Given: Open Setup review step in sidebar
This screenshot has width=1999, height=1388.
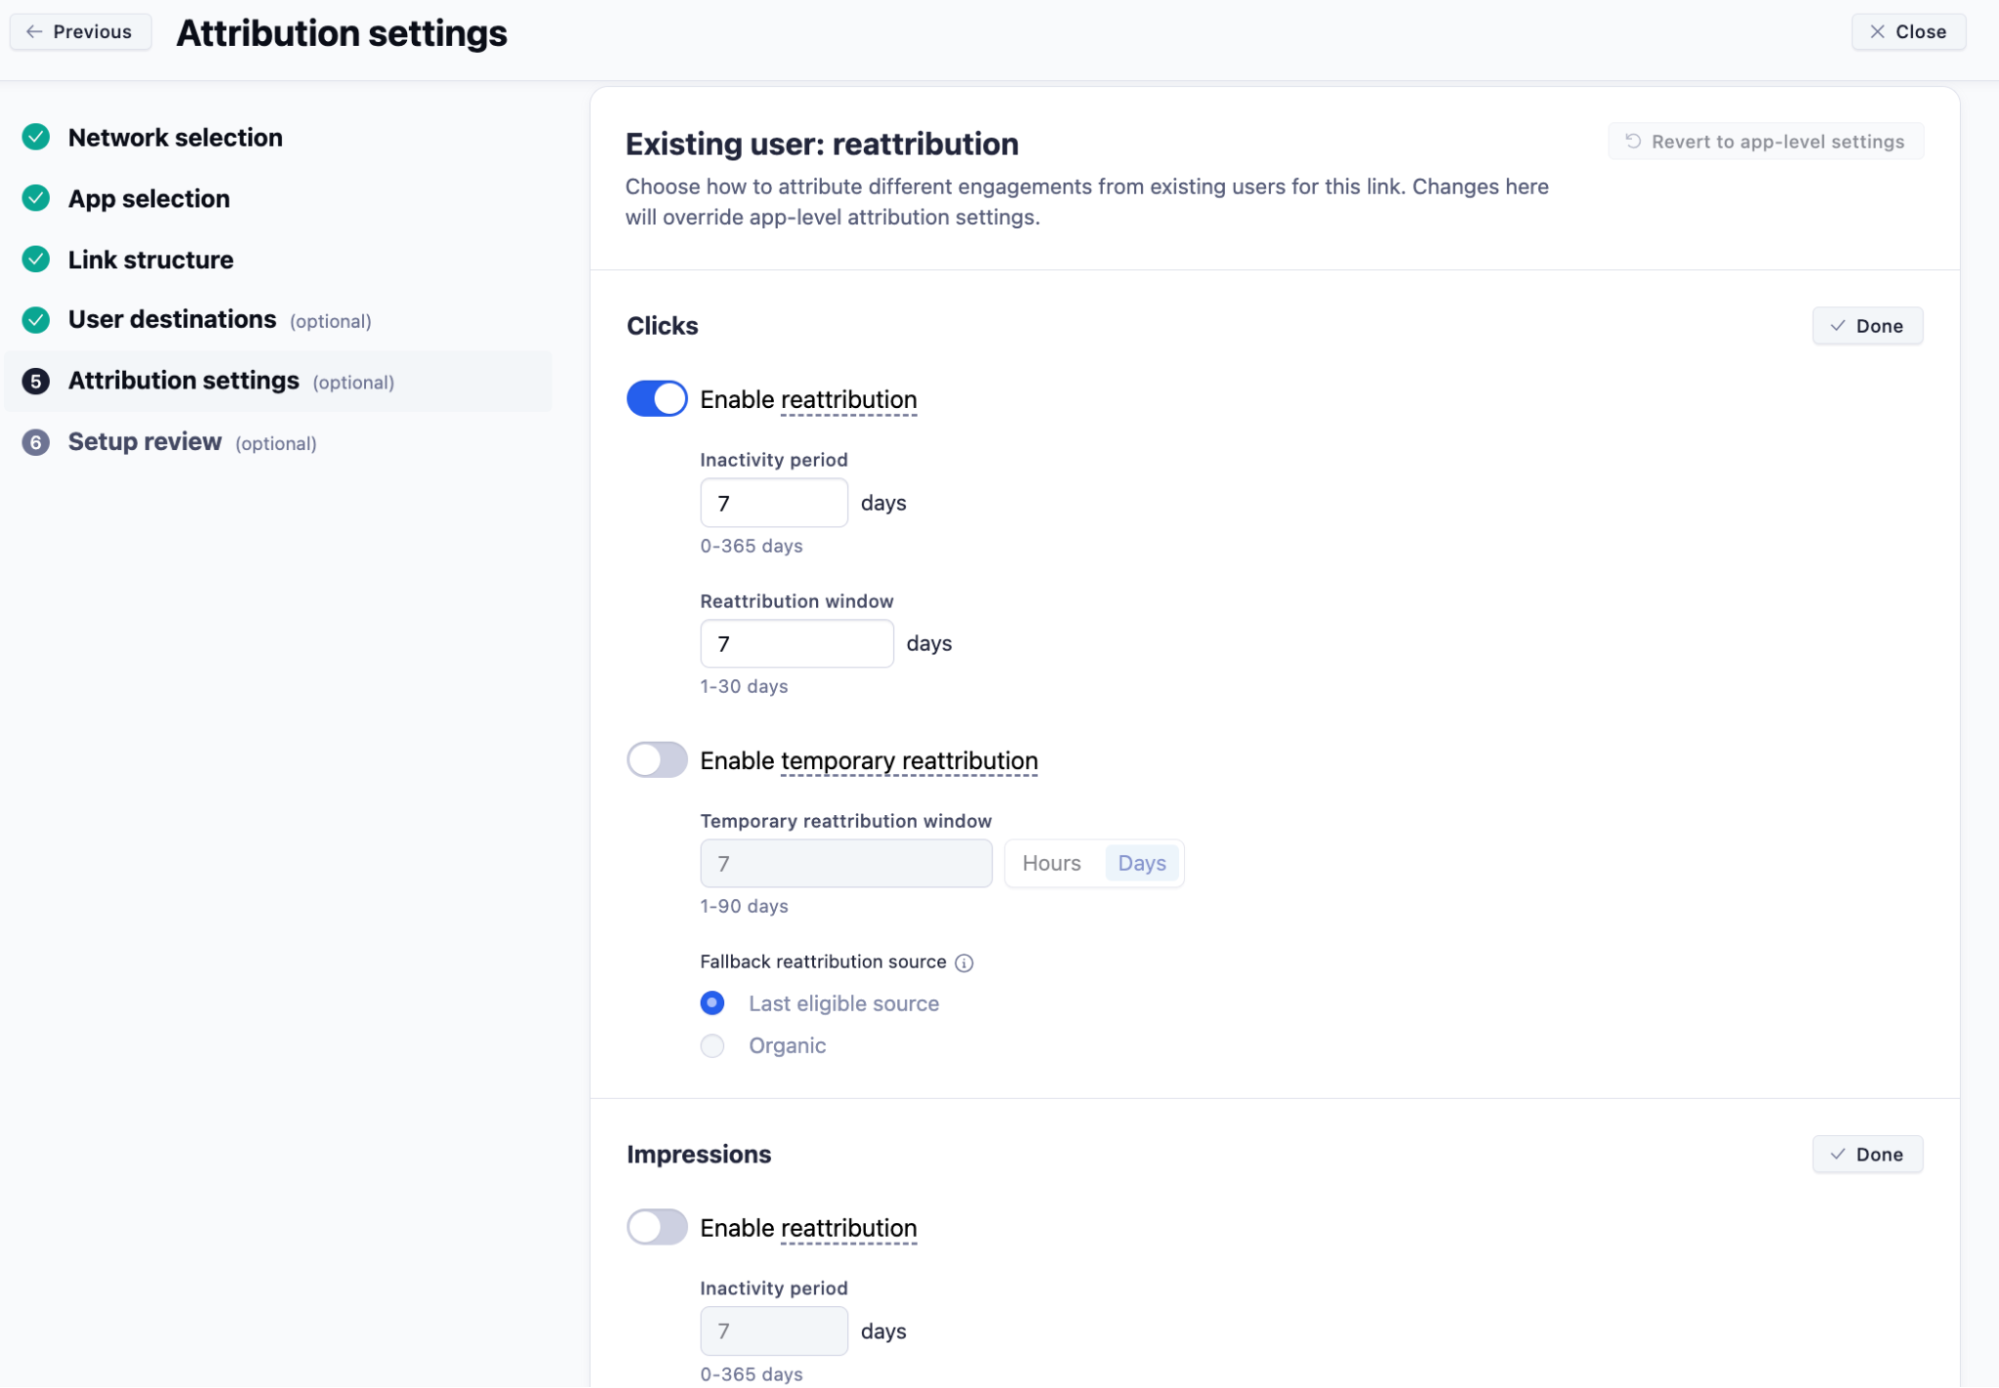Looking at the screenshot, I should (x=145, y=442).
